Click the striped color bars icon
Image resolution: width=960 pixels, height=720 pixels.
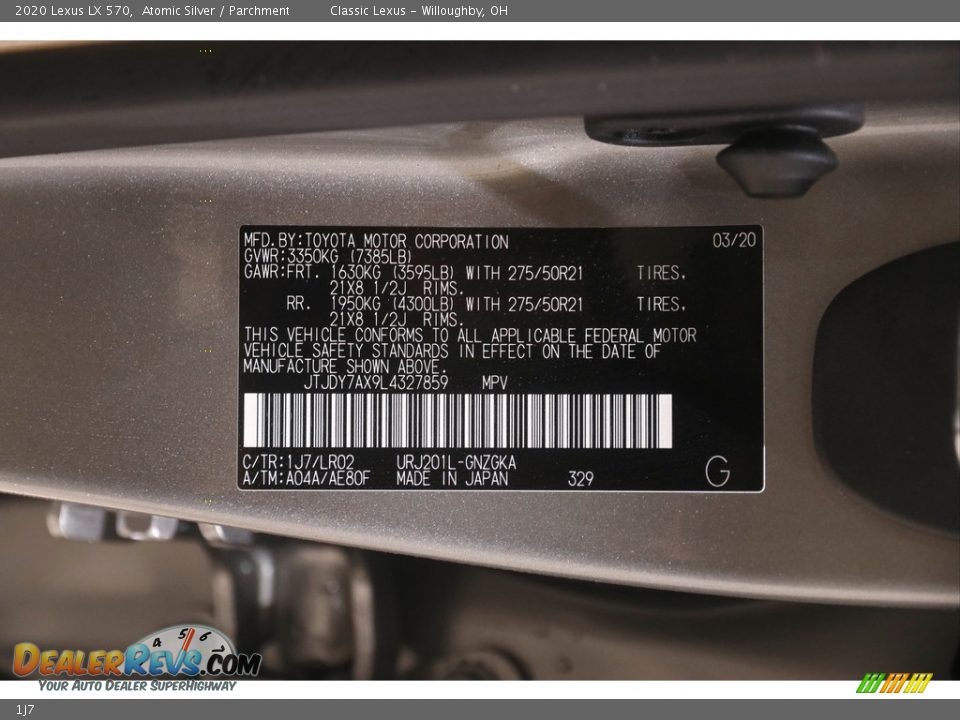coord(894,683)
